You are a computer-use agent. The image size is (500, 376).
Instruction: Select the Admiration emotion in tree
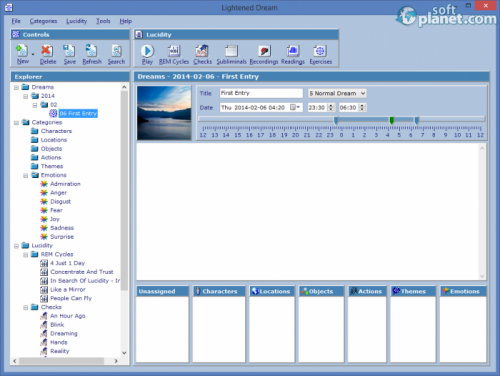65,184
